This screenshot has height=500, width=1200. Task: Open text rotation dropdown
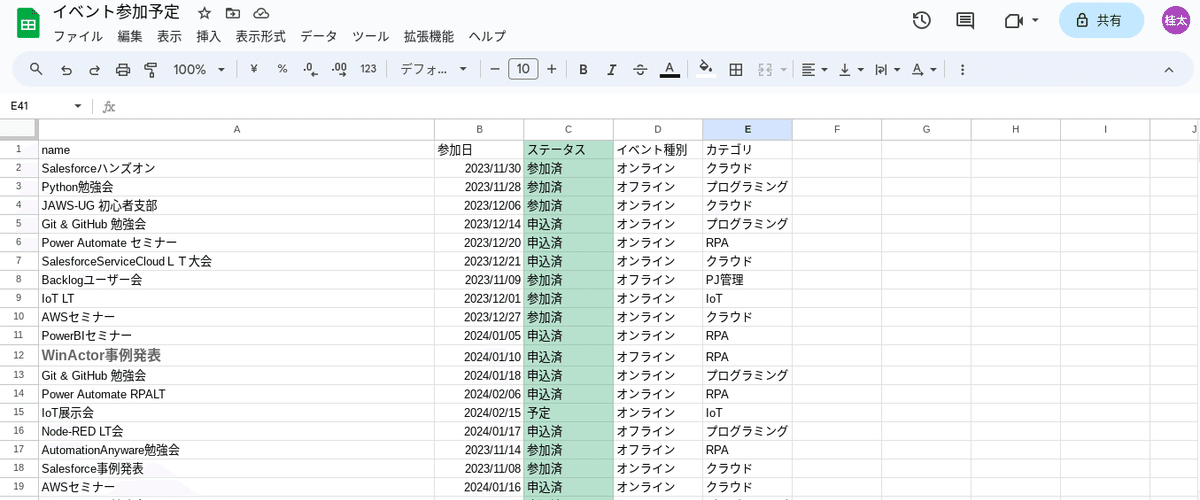(924, 69)
